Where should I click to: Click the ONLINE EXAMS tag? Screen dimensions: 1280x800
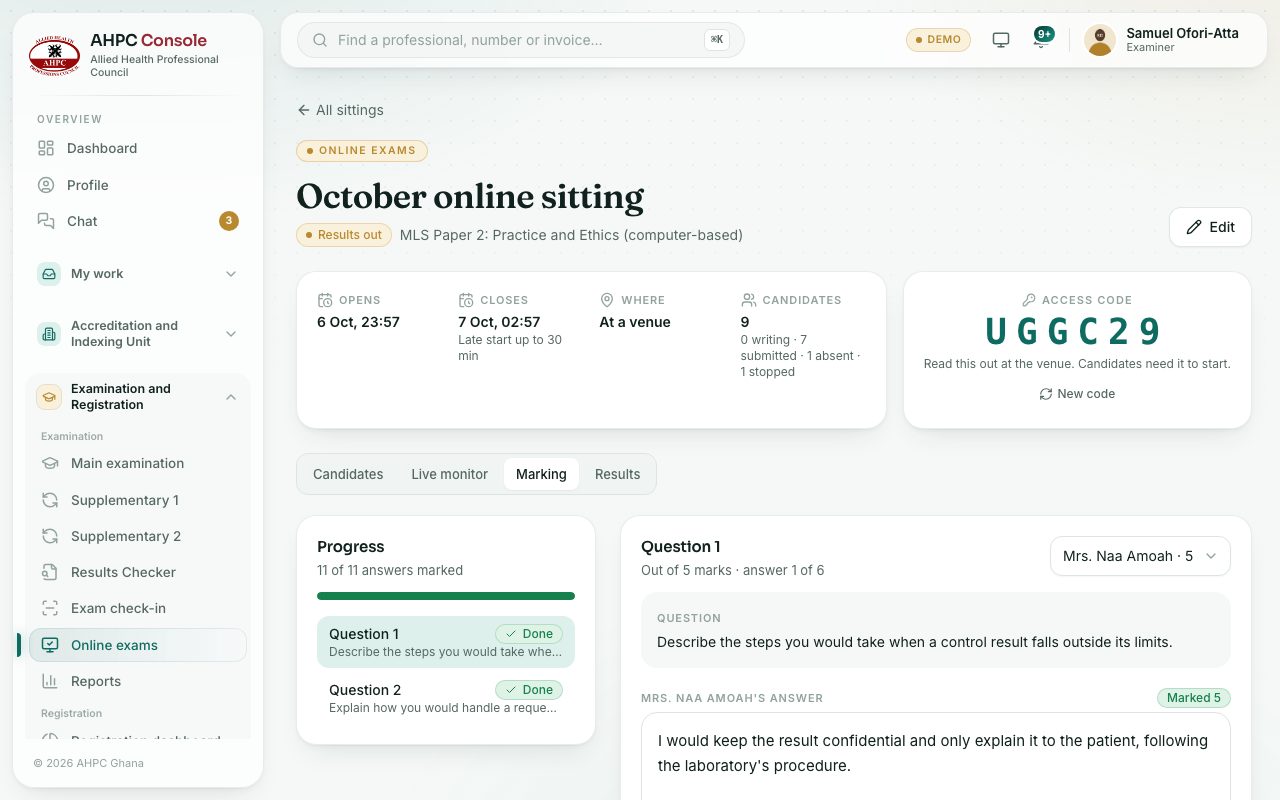[x=362, y=151]
